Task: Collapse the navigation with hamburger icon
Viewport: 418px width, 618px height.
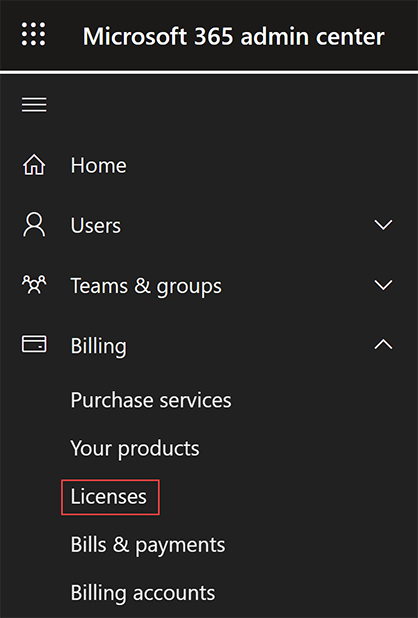Action: 34,104
